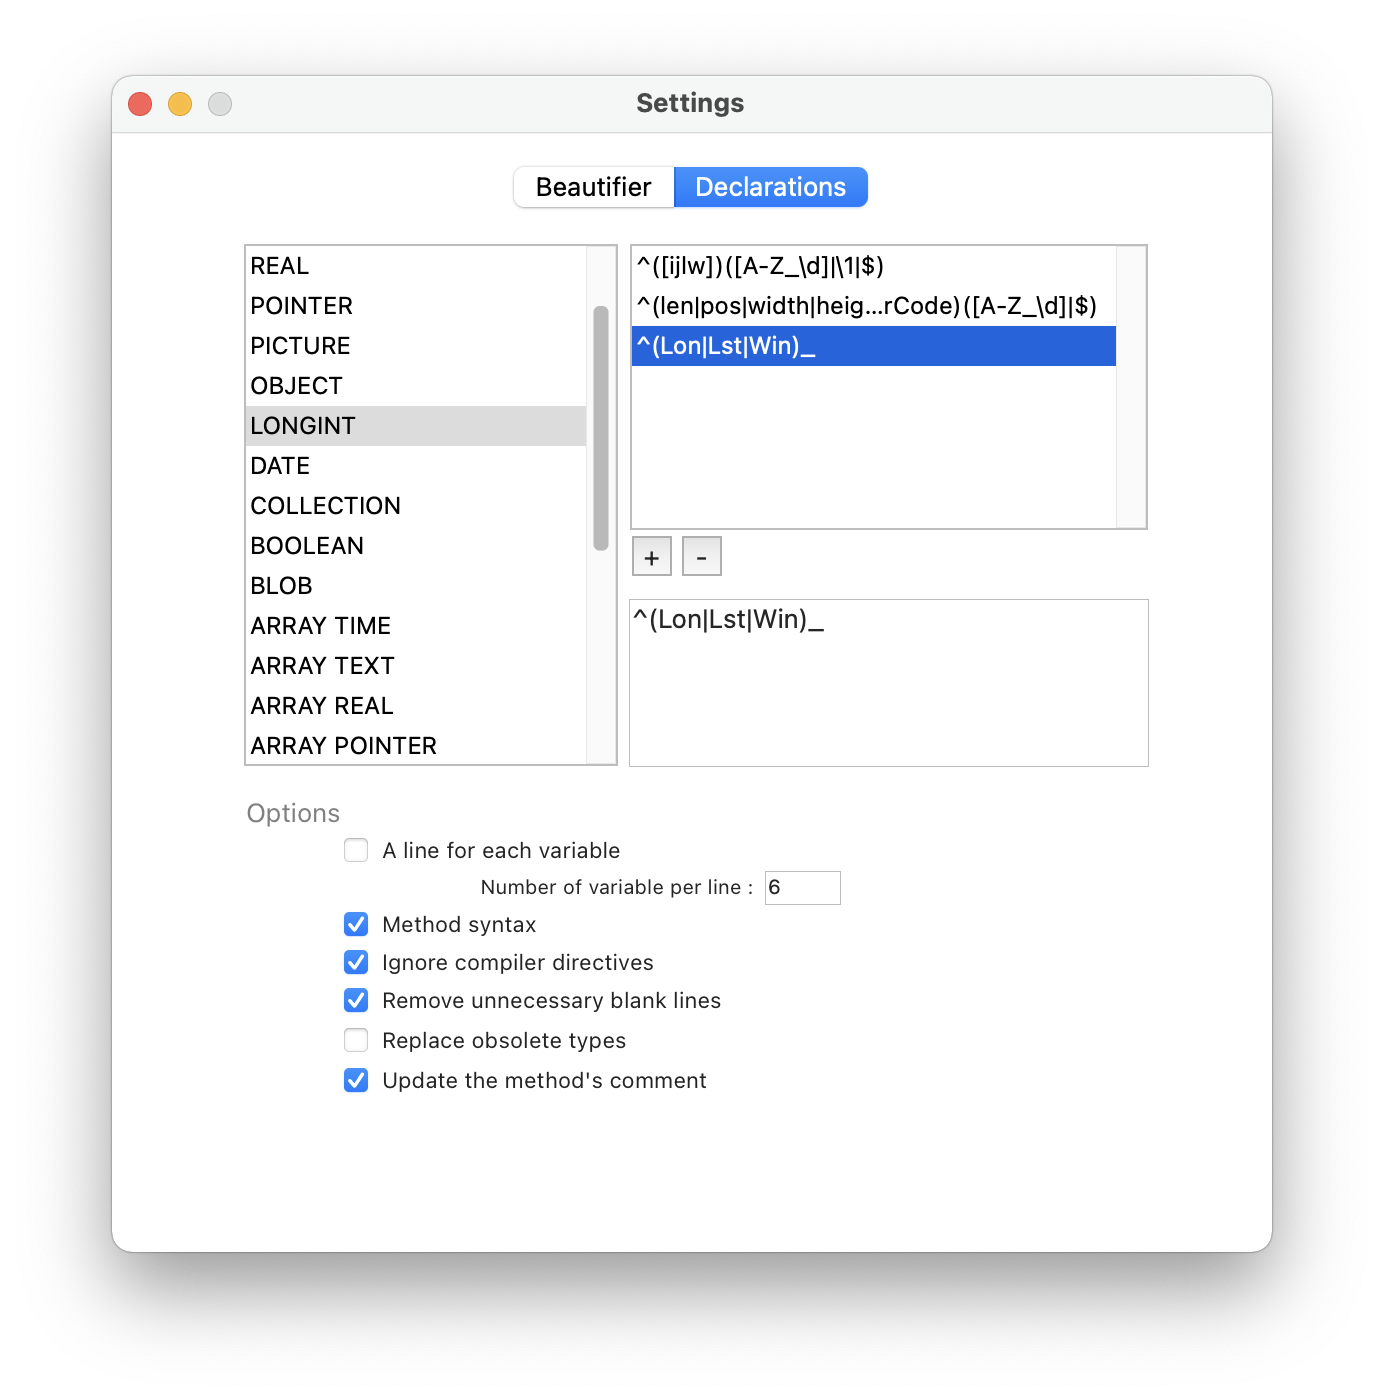The image size is (1384, 1400).
Task: Uncheck Method syntax option
Action: (356, 924)
